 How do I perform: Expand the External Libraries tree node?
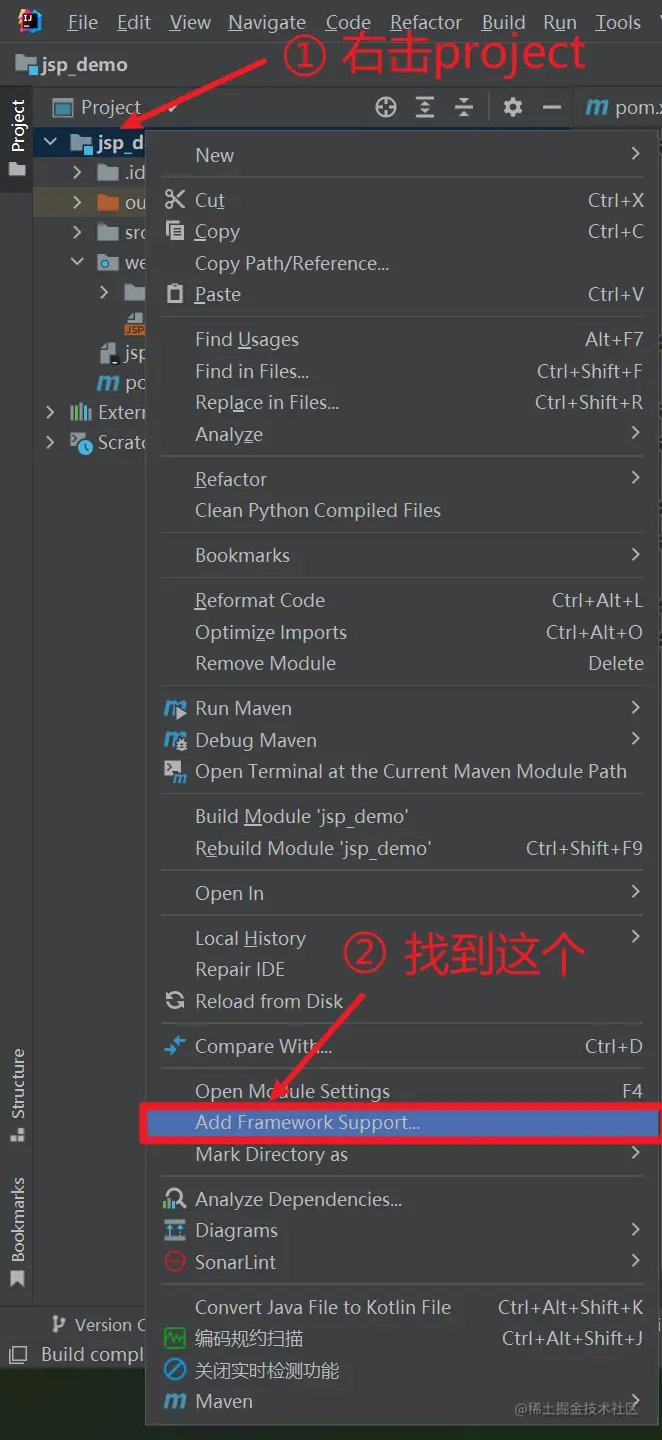pyautogui.click(x=50, y=412)
